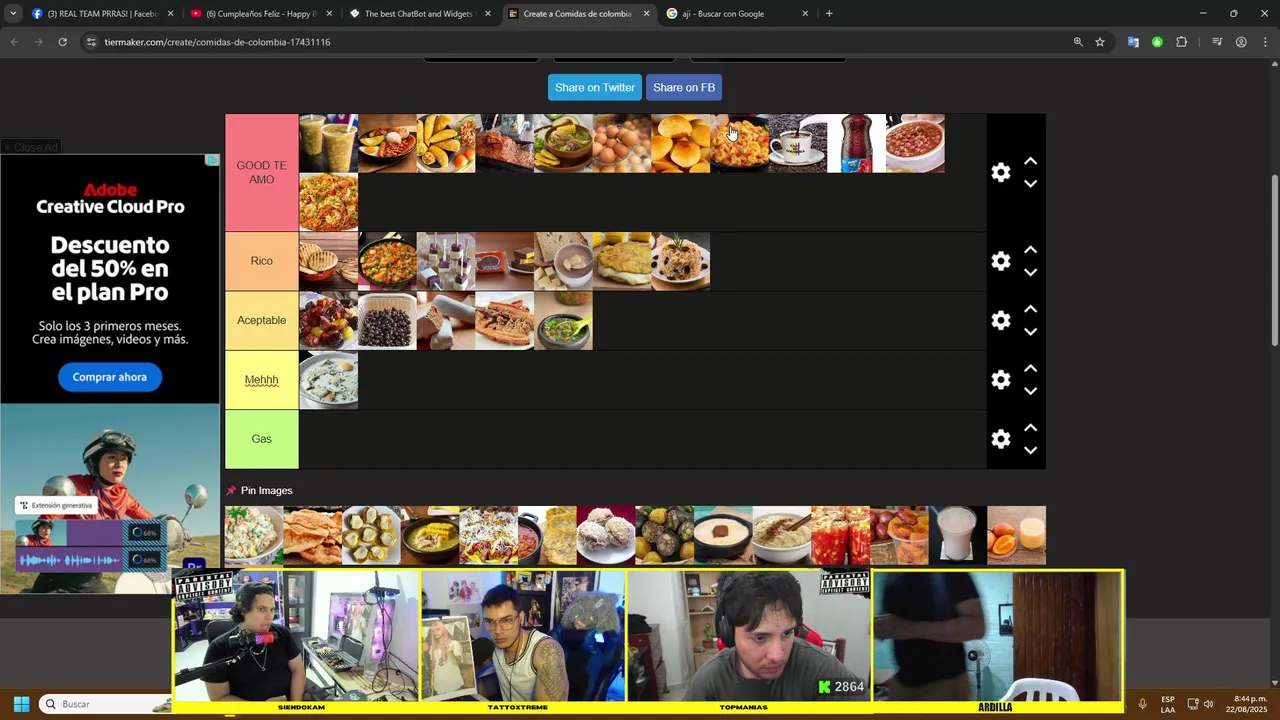Open settings gear for Aceptable row
The image size is (1280, 720).
point(1000,320)
